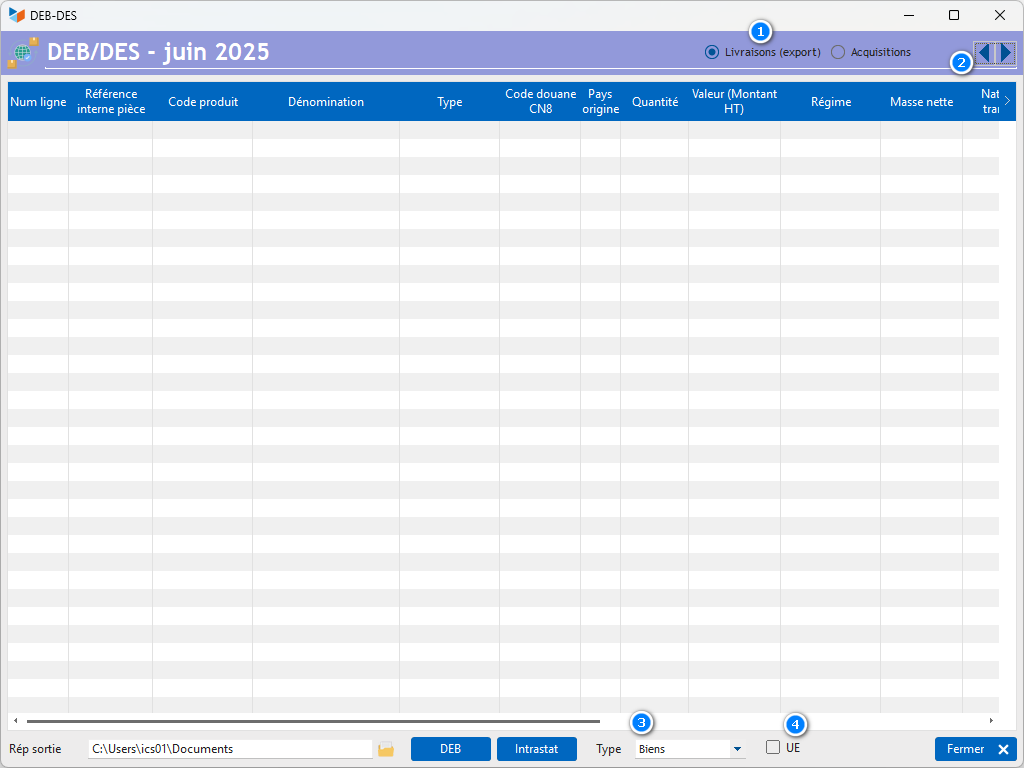Enable the UE checkbox
The image size is (1024, 768).
click(773, 747)
